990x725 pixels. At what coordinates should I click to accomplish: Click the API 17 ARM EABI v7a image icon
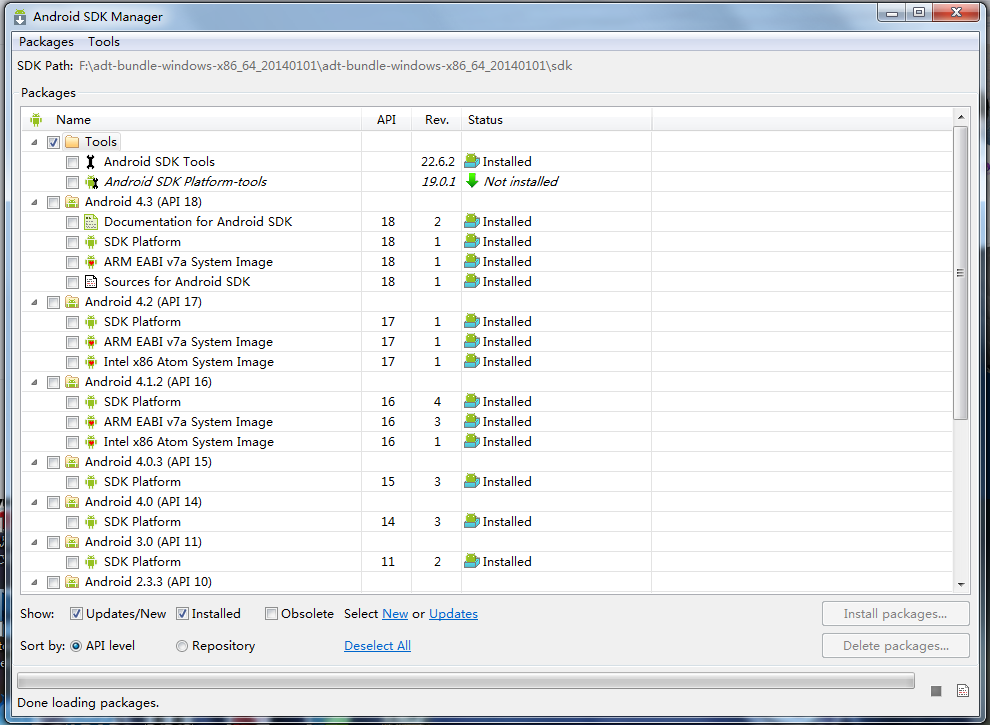coord(91,342)
